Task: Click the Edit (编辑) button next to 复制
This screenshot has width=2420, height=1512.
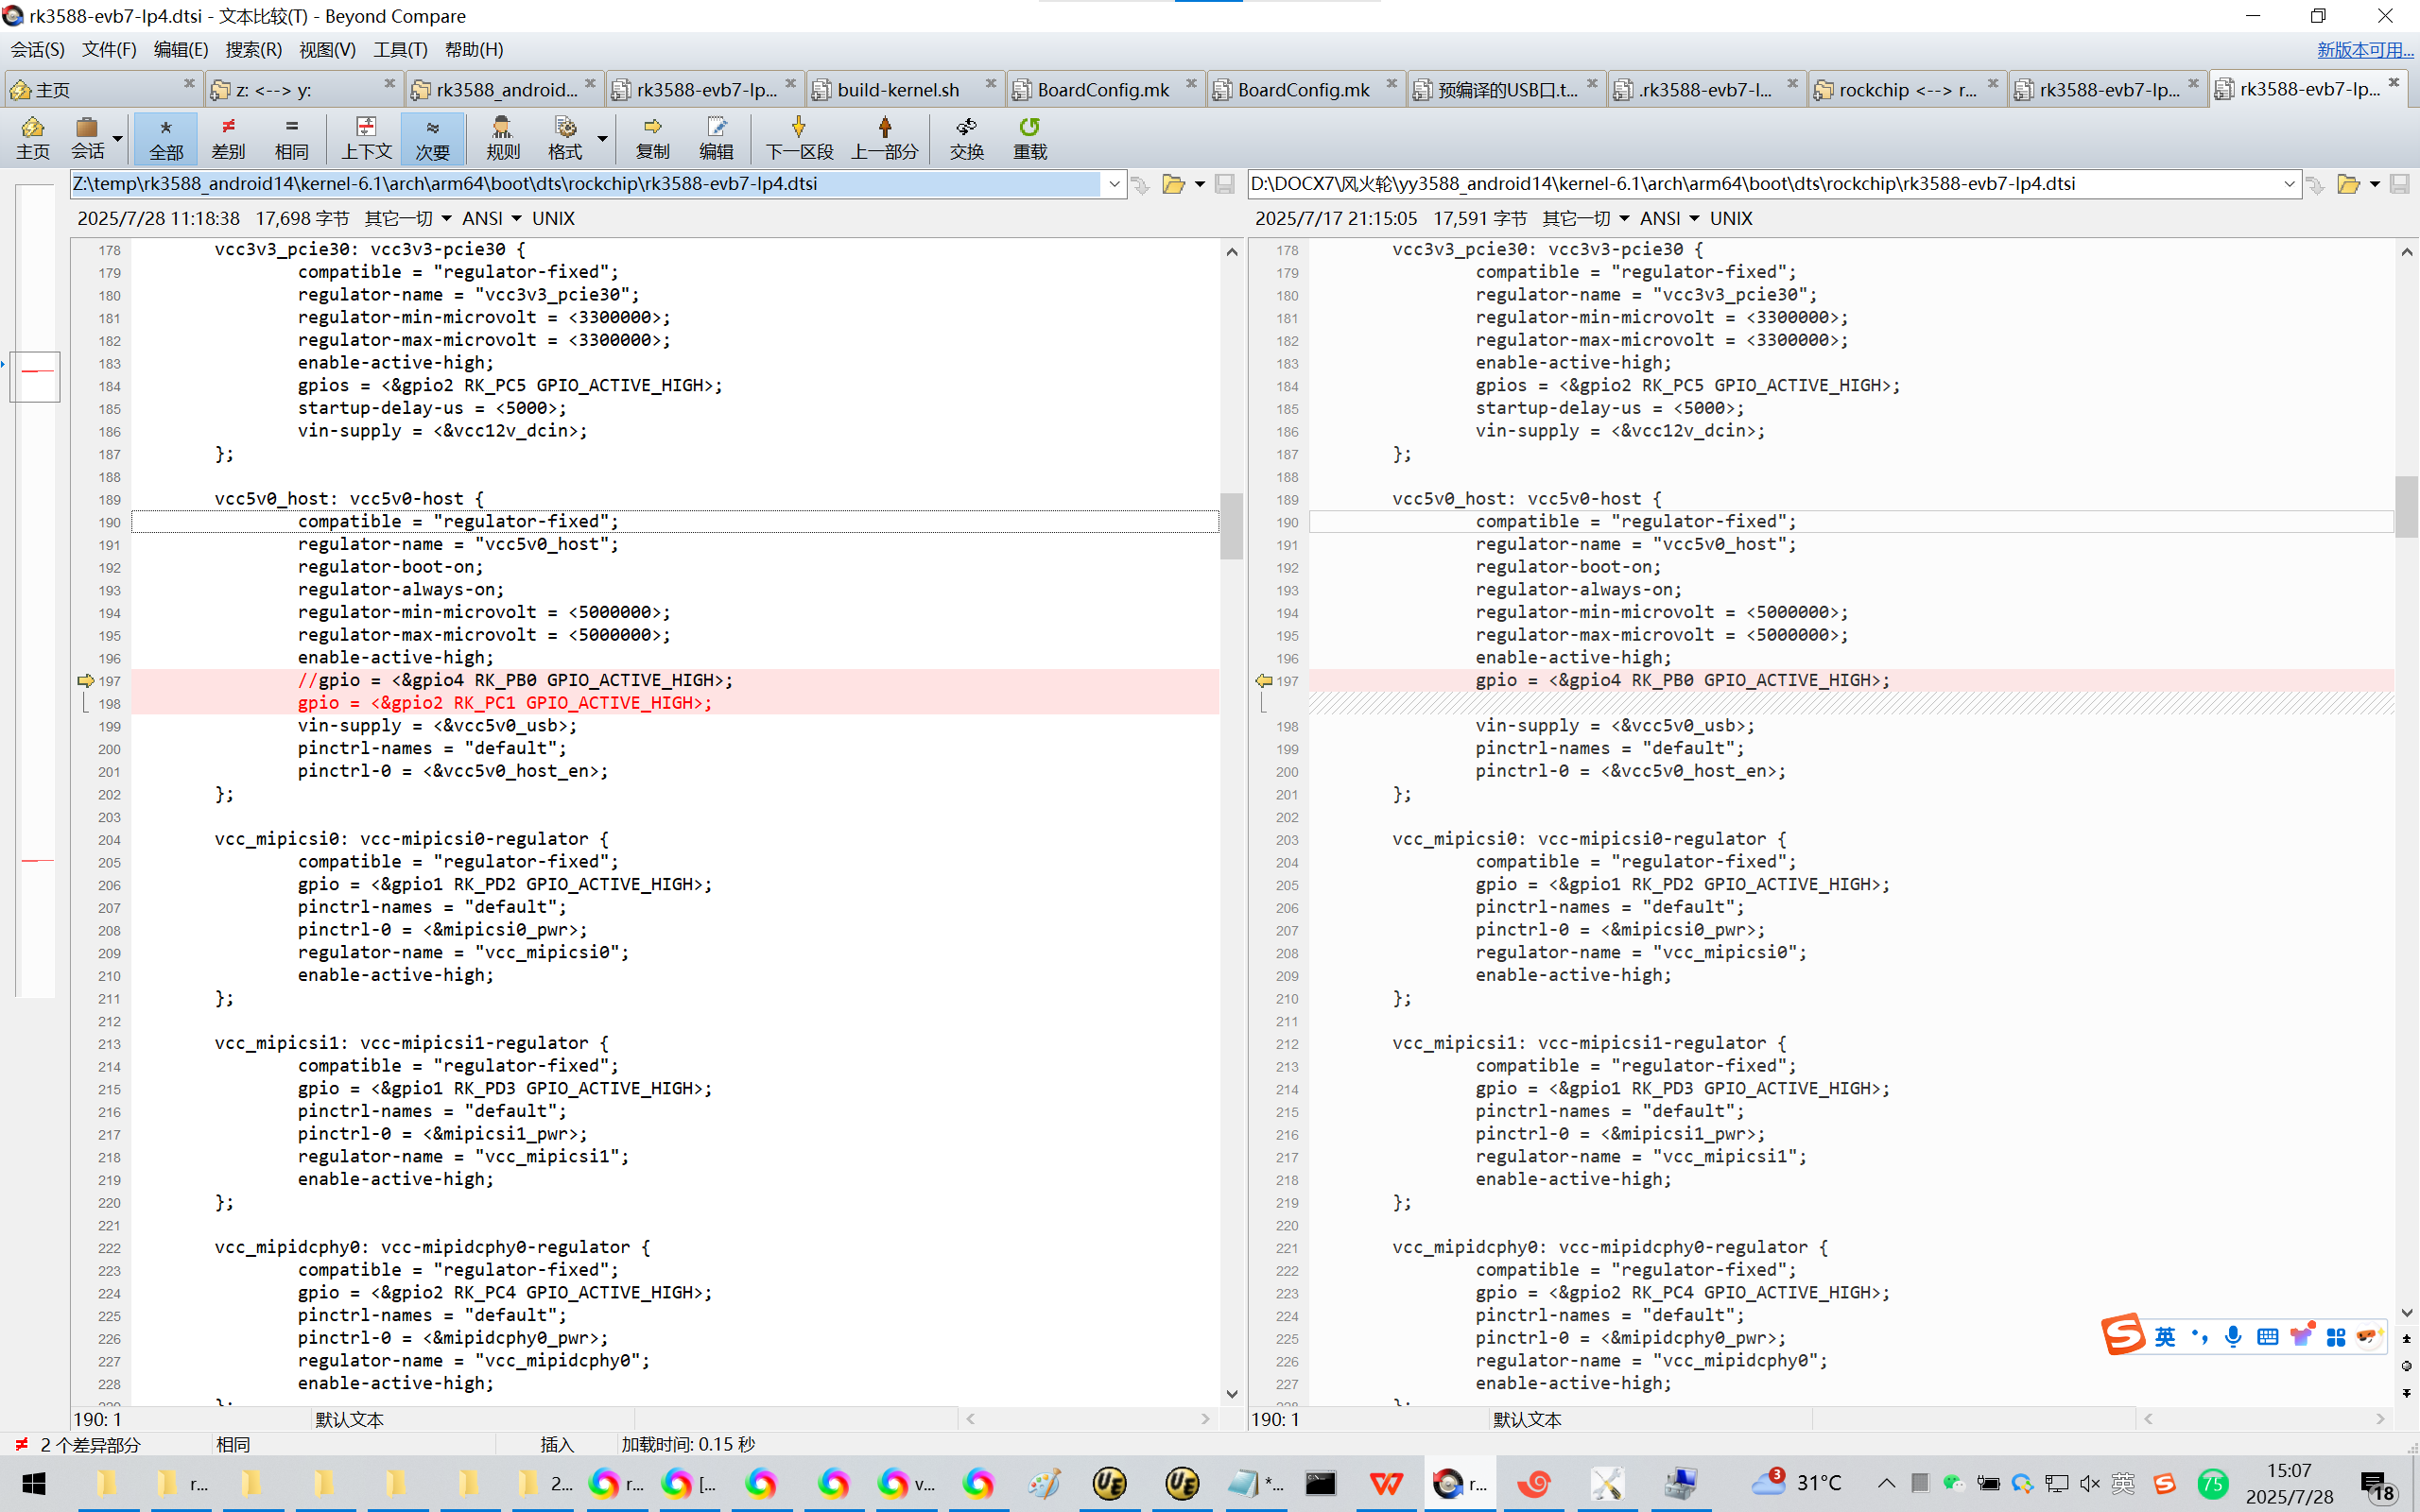Action: 716,137
